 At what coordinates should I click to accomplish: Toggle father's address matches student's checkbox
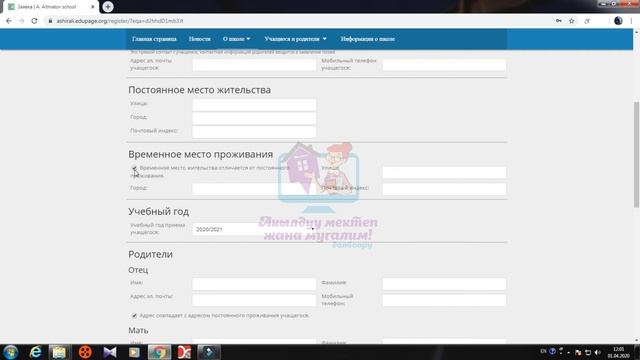134,316
